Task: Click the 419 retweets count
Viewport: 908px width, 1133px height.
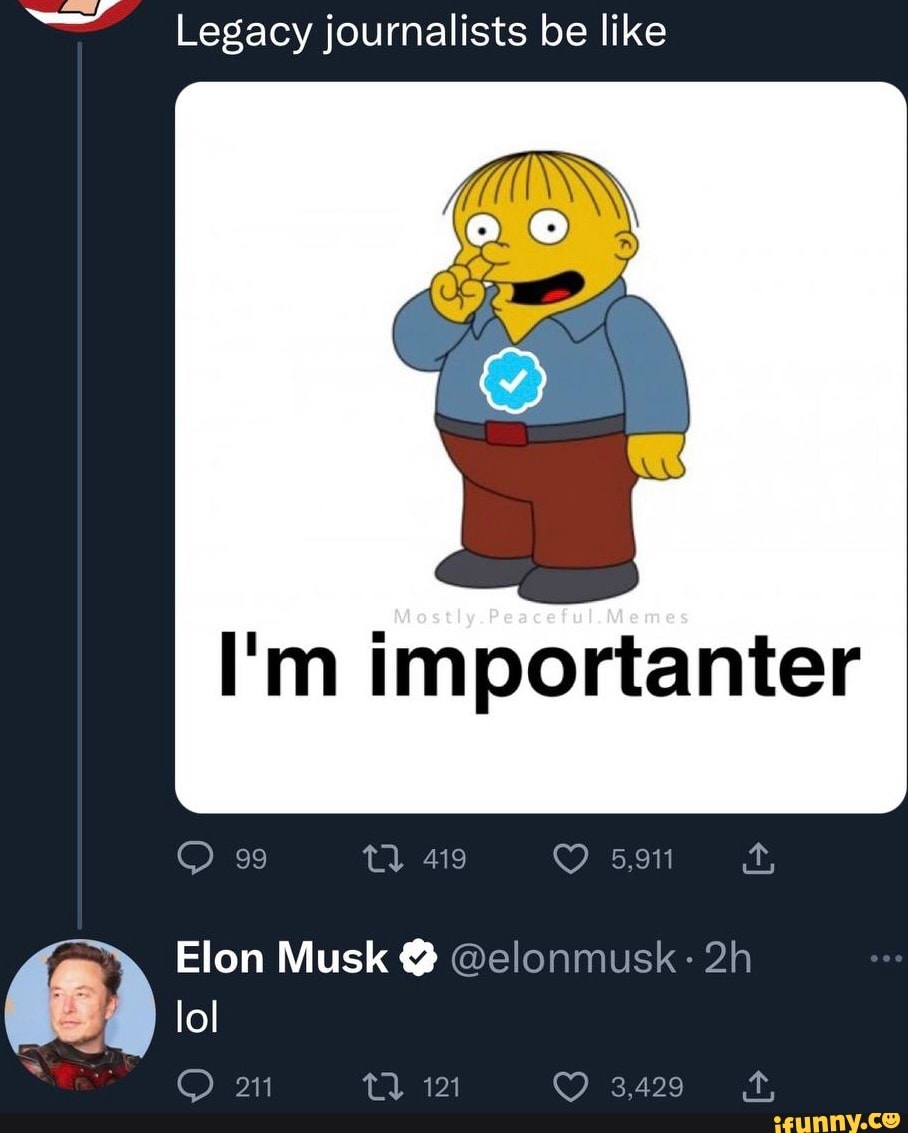Action: click(x=444, y=858)
